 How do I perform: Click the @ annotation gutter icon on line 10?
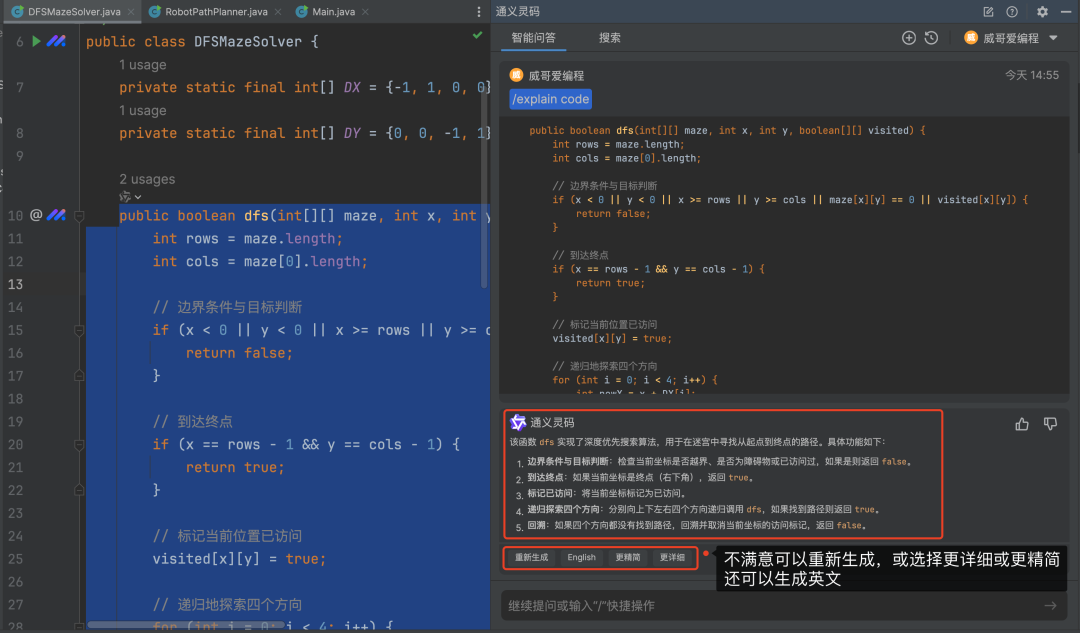(x=37, y=216)
